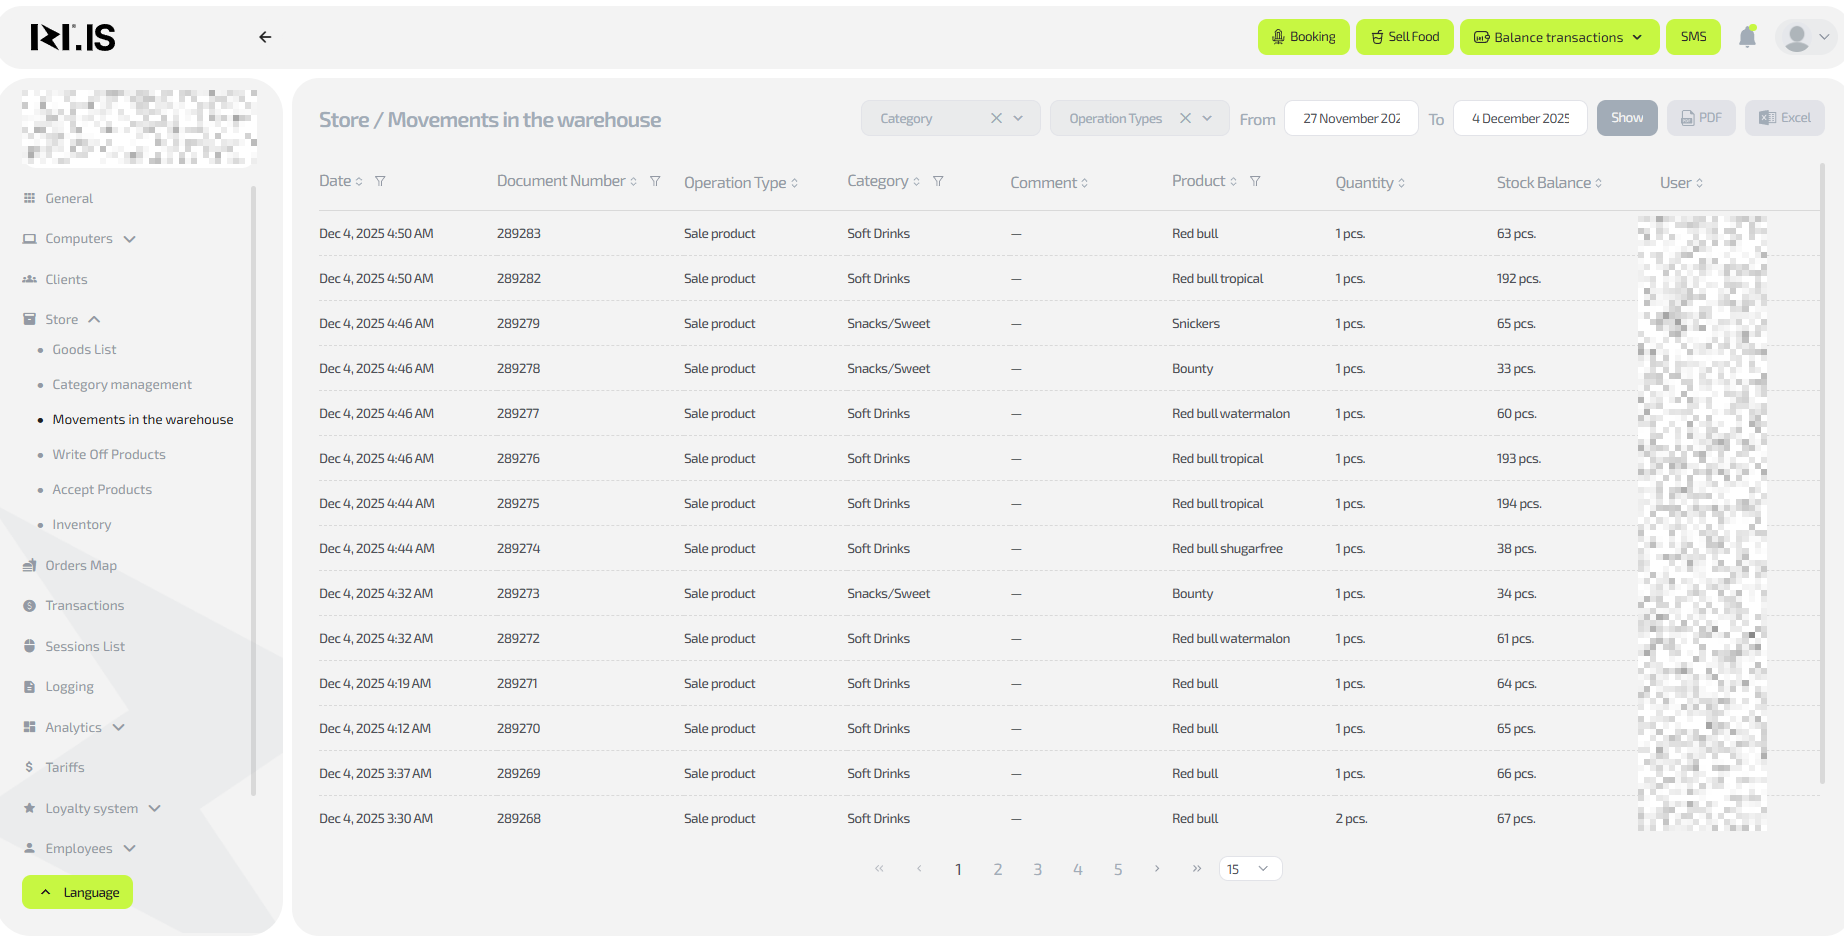The image size is (1844, 945).
Task: Sort the table by Quantity
Action: click(1369, 183)
